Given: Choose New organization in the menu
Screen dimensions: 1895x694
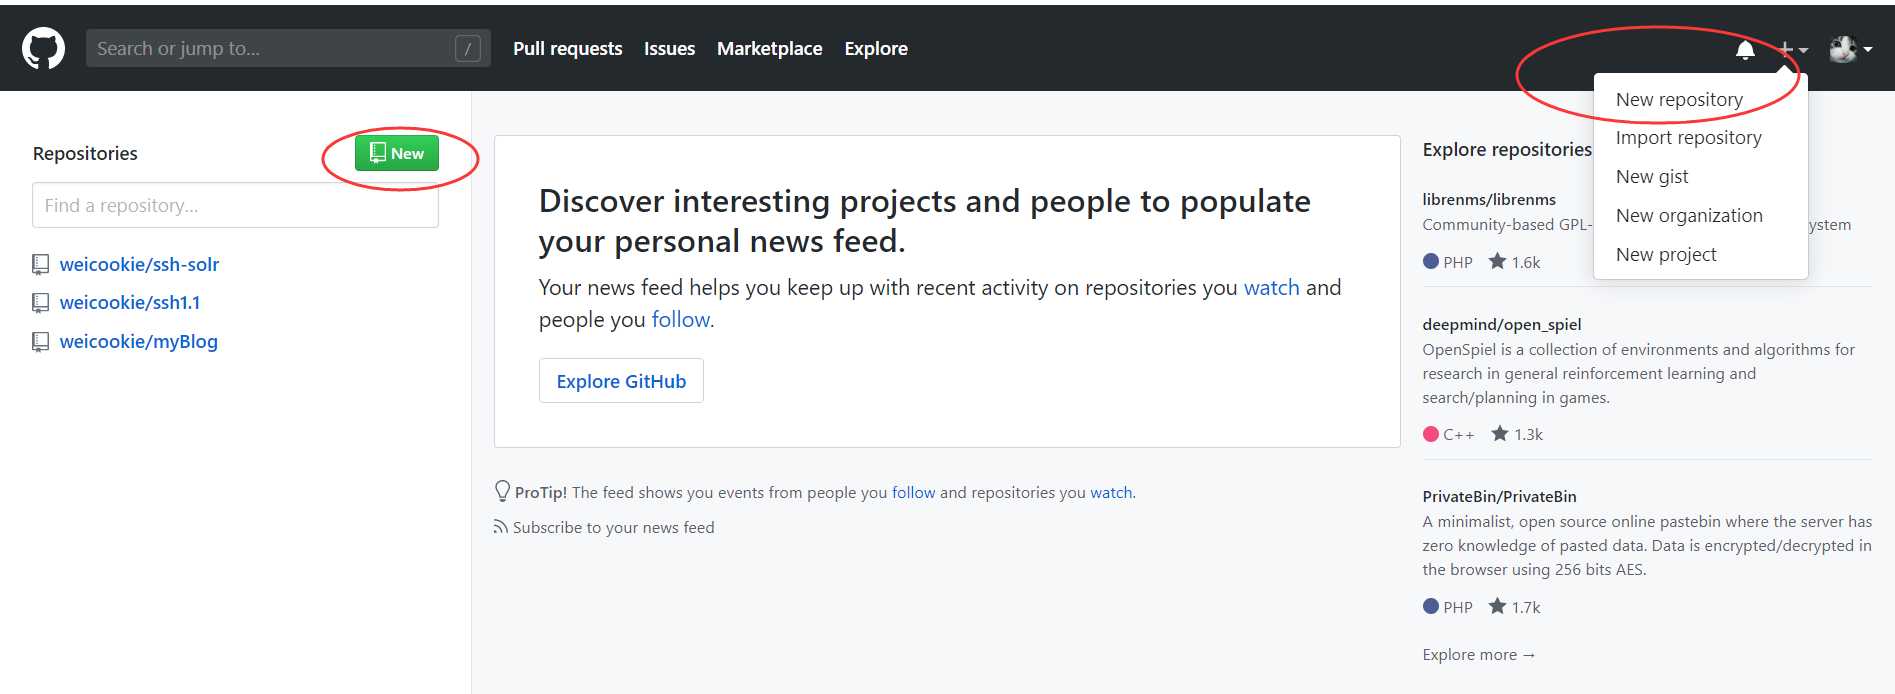Looking at the screenshot, I should coord(1689,216).
